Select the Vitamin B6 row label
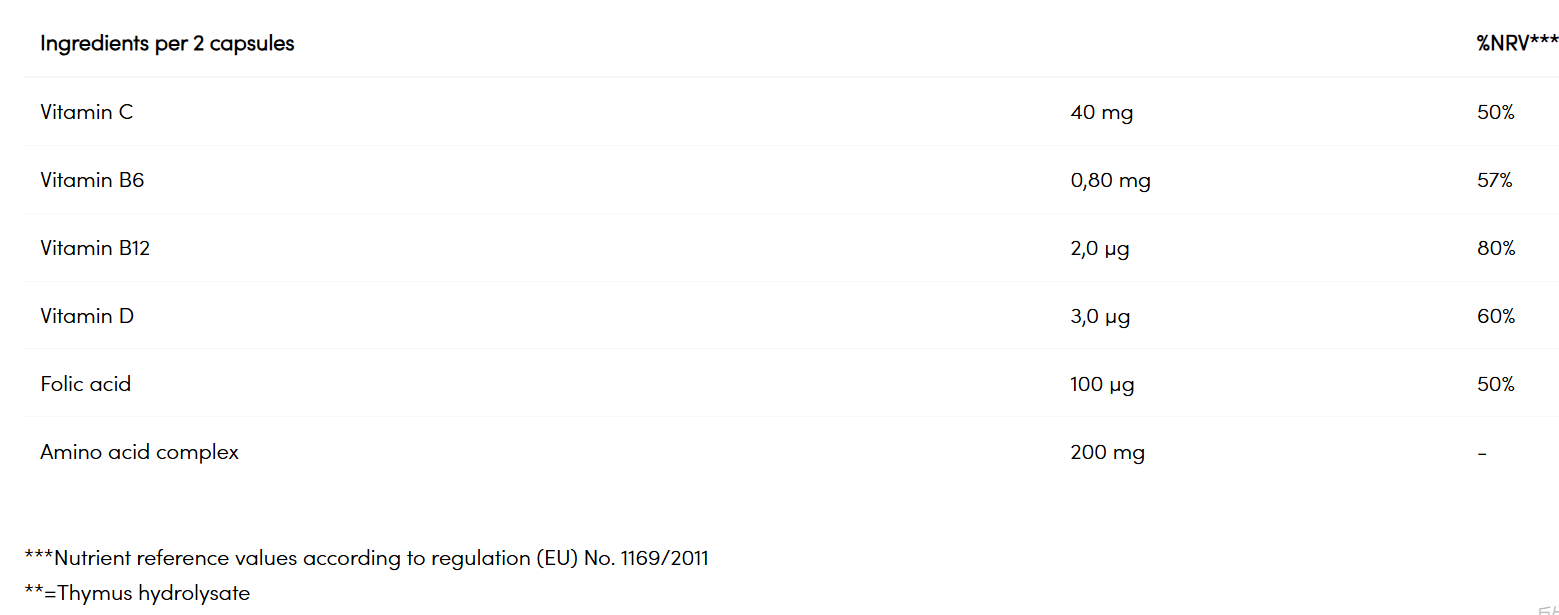This screenshot has height=615, width=1559. pyautogui.click(x=92, y=180)
